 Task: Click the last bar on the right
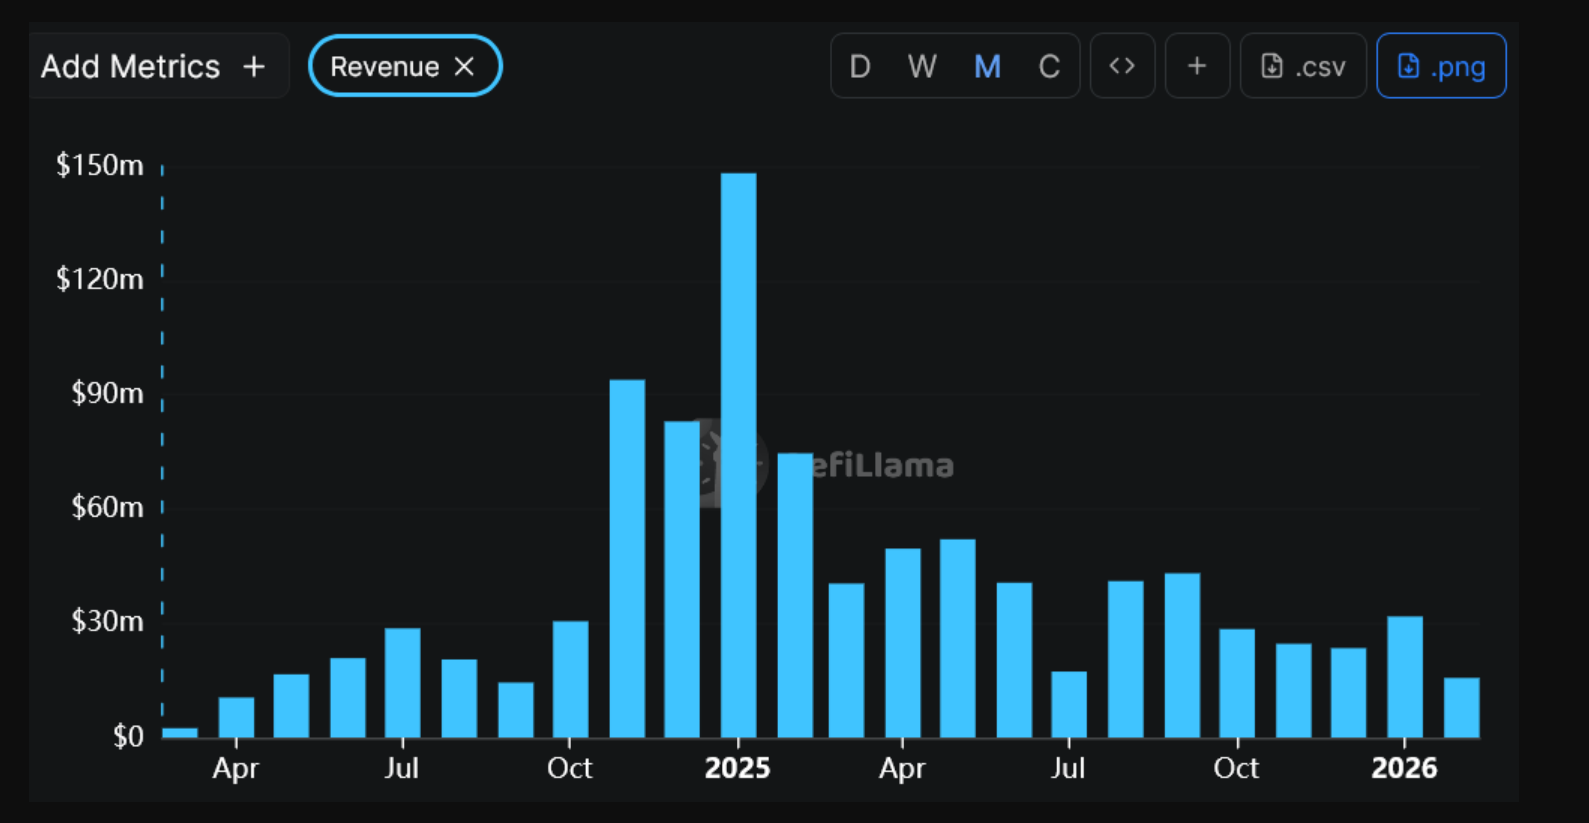coord(1461,707)
